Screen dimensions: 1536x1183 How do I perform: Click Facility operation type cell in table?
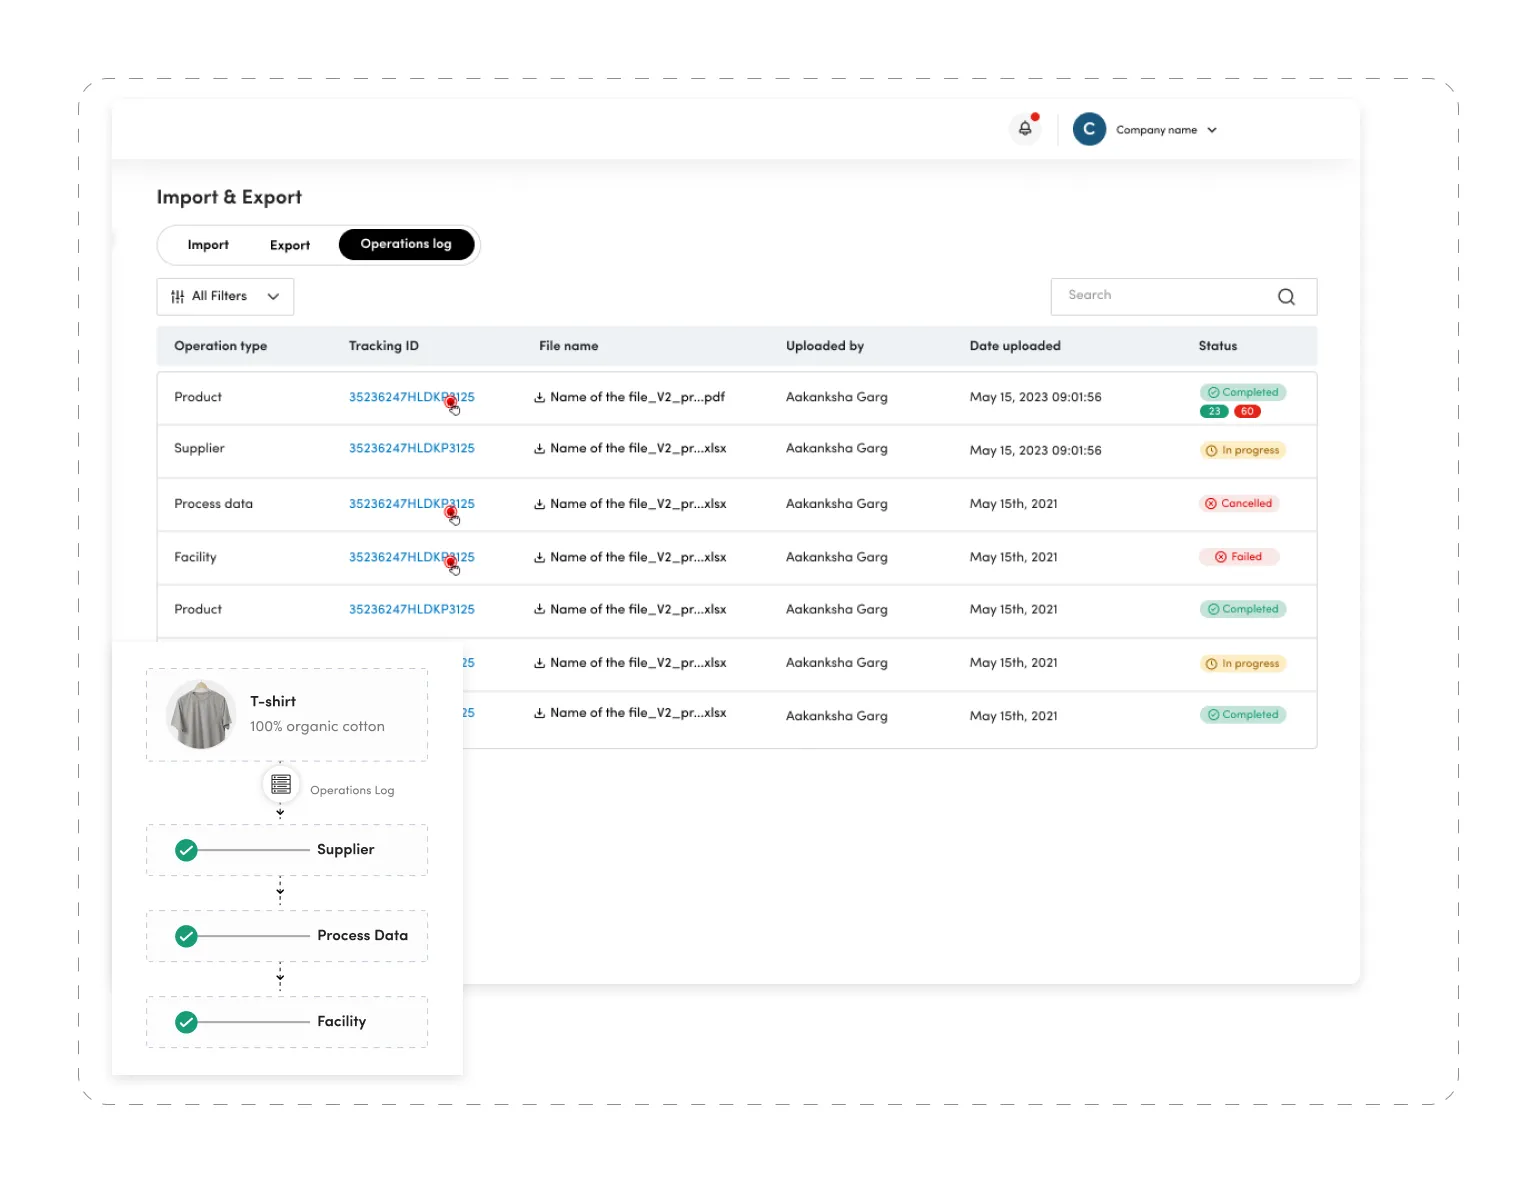coord(195,557)
